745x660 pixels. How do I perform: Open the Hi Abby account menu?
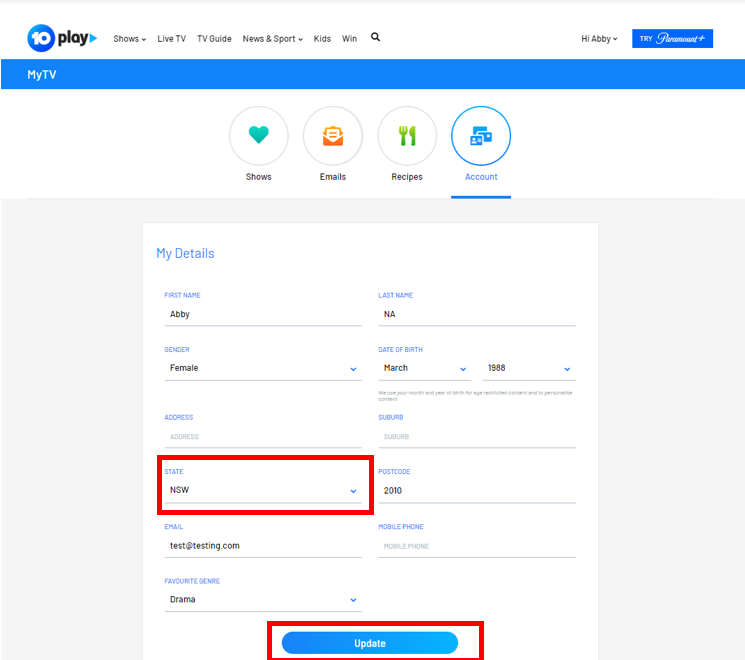point(599,39)
